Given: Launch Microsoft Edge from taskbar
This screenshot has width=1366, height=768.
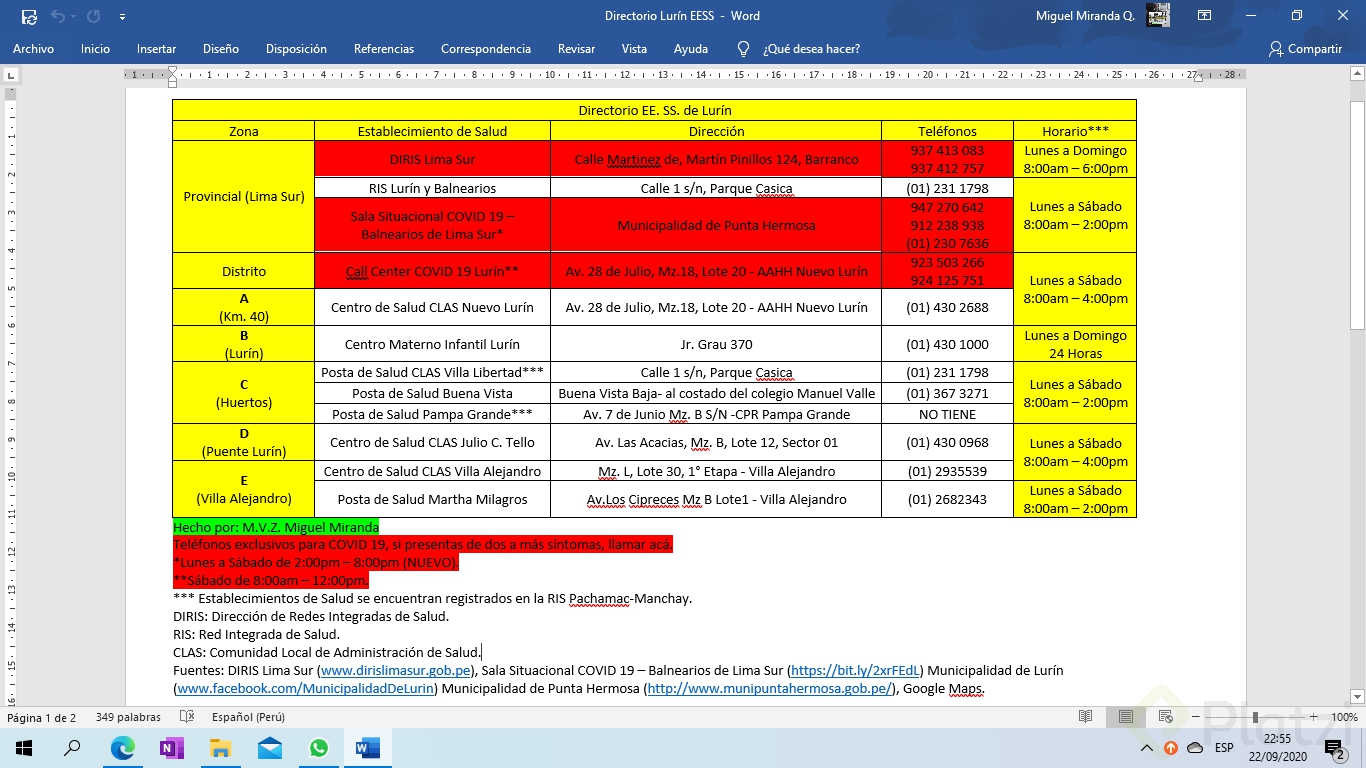Looking at the screenshot, I should pyautogui.click(x=122, y=748).
